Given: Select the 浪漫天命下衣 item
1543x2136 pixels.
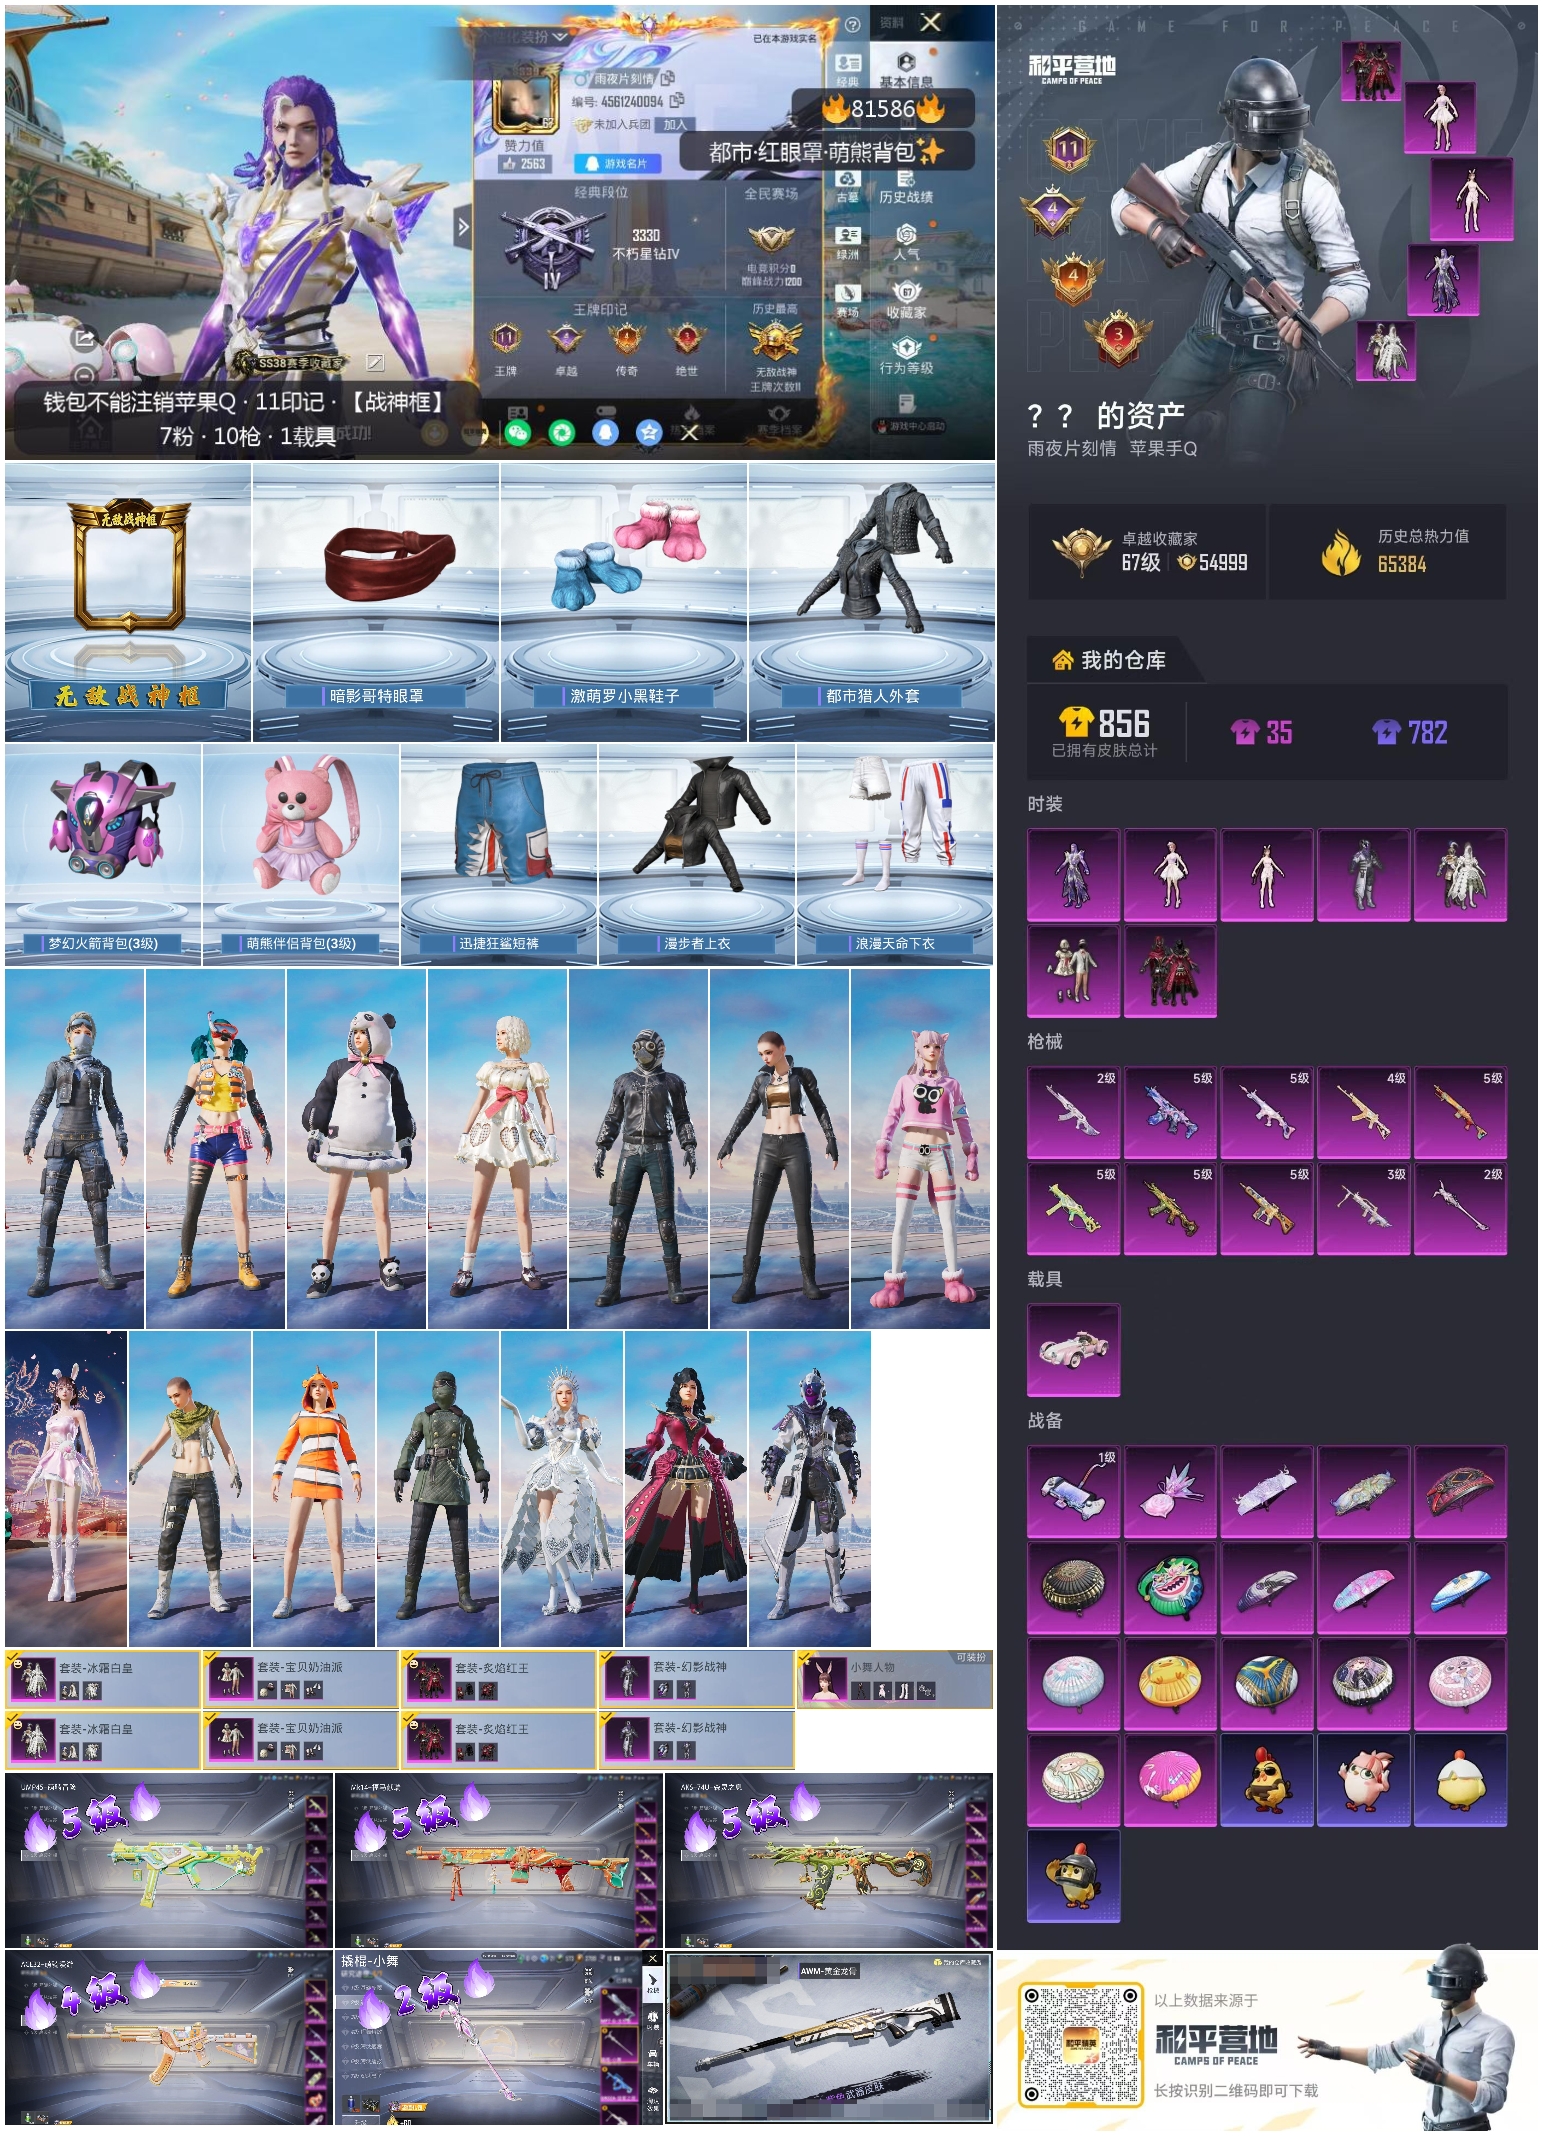Looking at the screenshot, I should point(895,854).
